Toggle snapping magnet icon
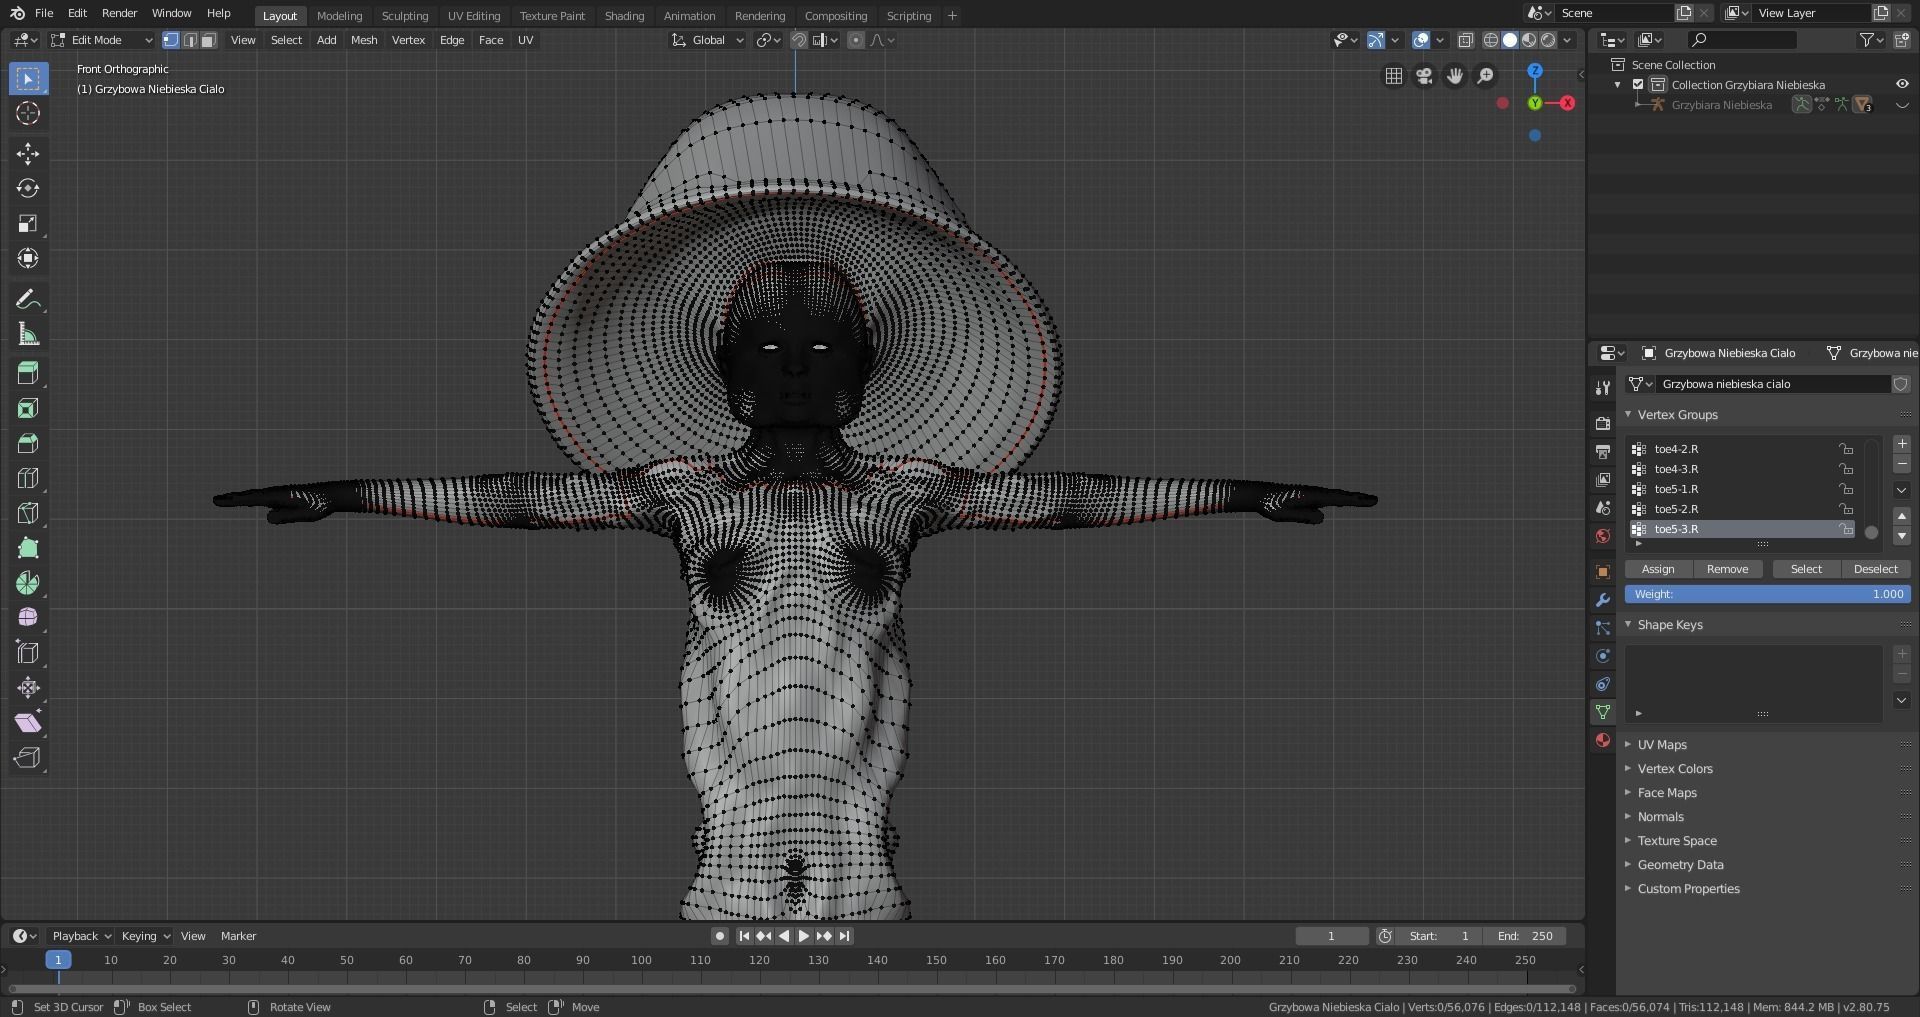This screenshot has height=1017, width=1920. coord(799,40)
